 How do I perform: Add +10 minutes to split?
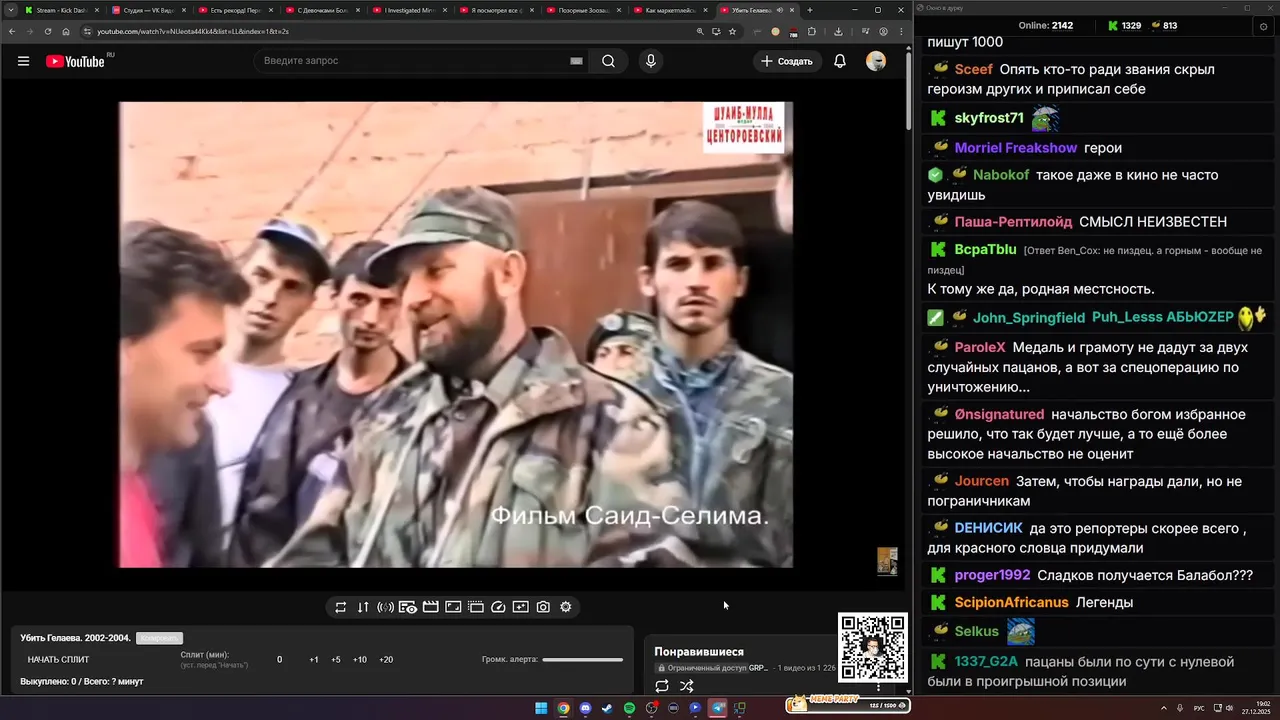click(360, 660)
